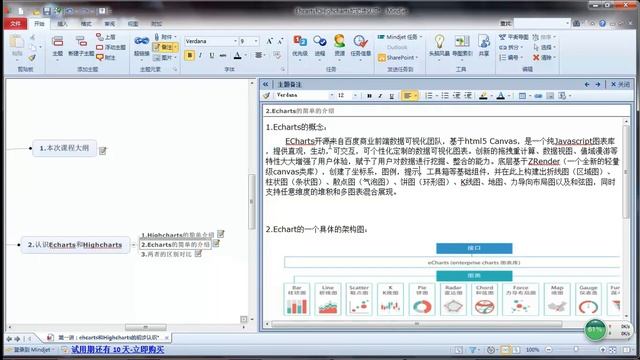
Task: Click the Balance Map (平衡导图) icon
Action: click(x=513, y=37)
